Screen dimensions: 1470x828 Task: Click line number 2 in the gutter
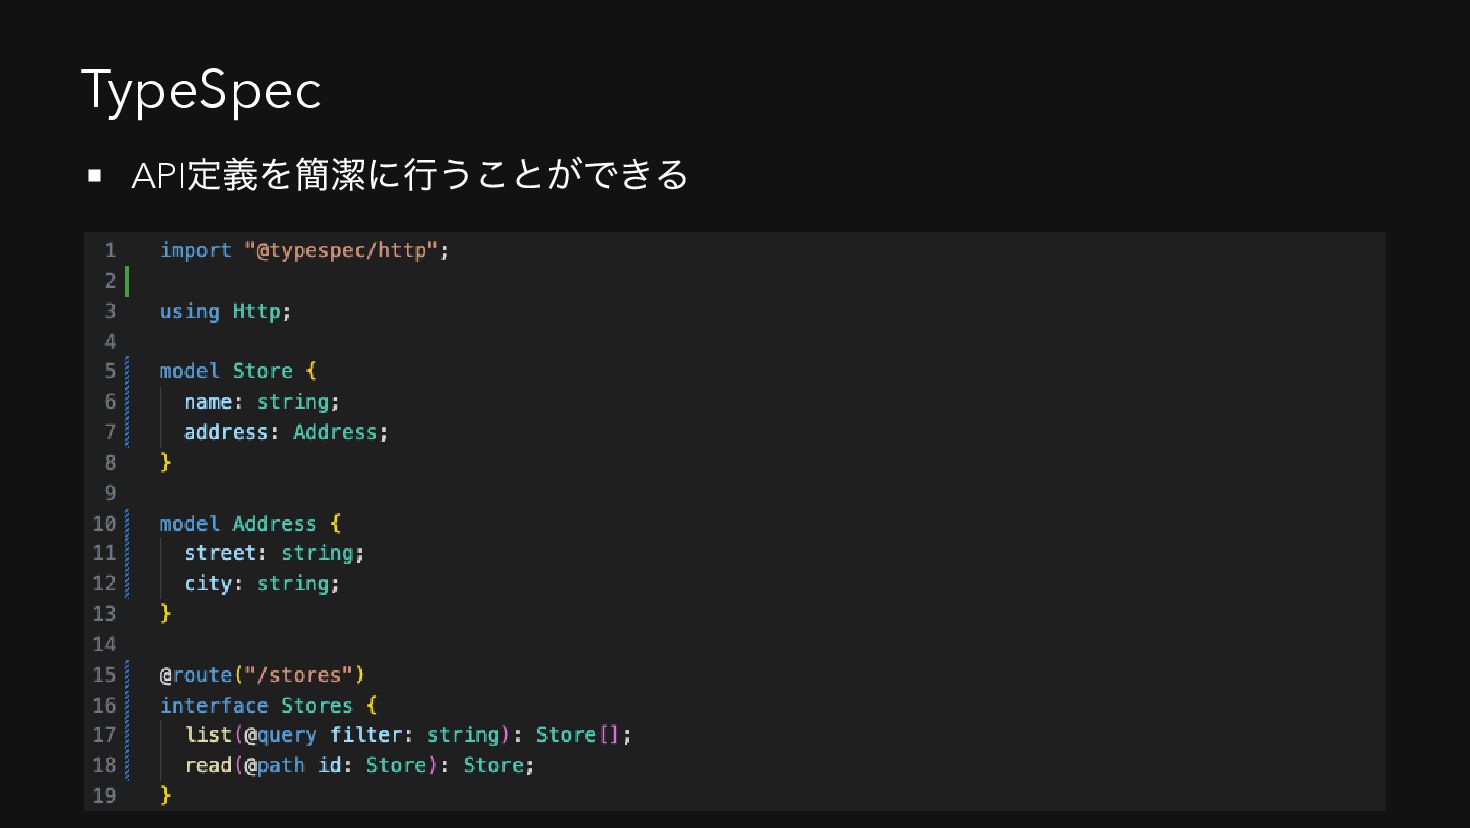tap(110, 281)
